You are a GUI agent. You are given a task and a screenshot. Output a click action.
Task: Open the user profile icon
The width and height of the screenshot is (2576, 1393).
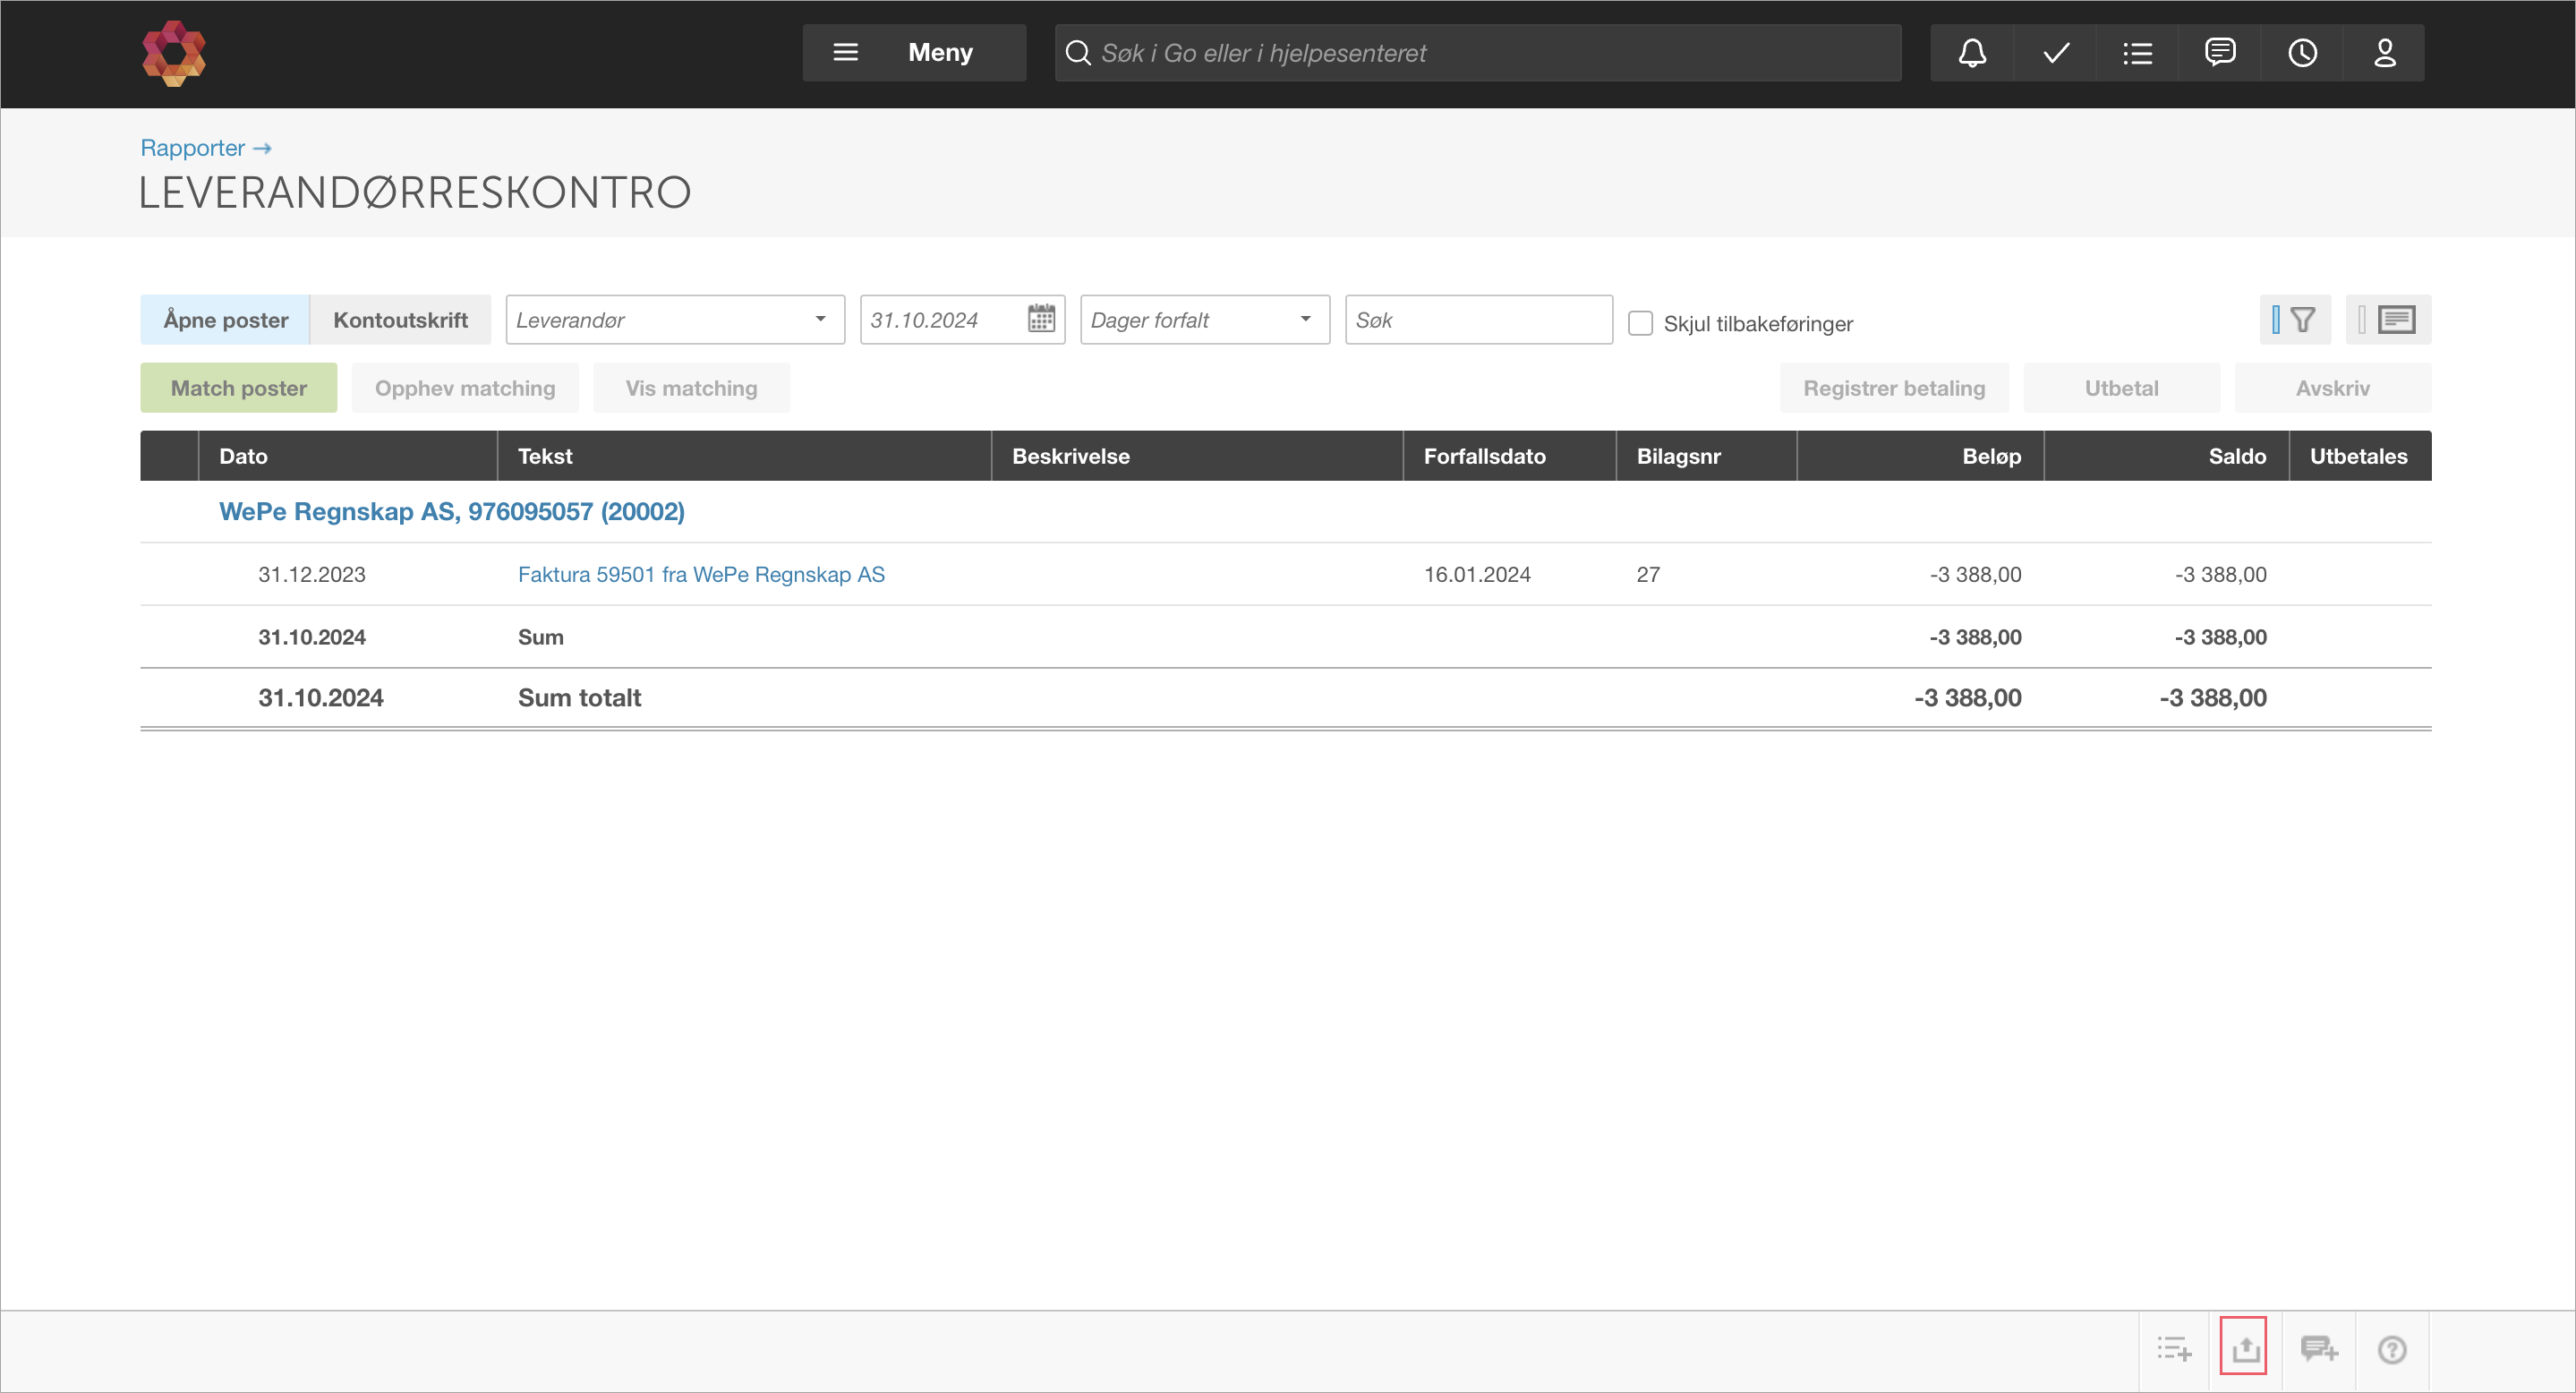(x=2384, y=53)
